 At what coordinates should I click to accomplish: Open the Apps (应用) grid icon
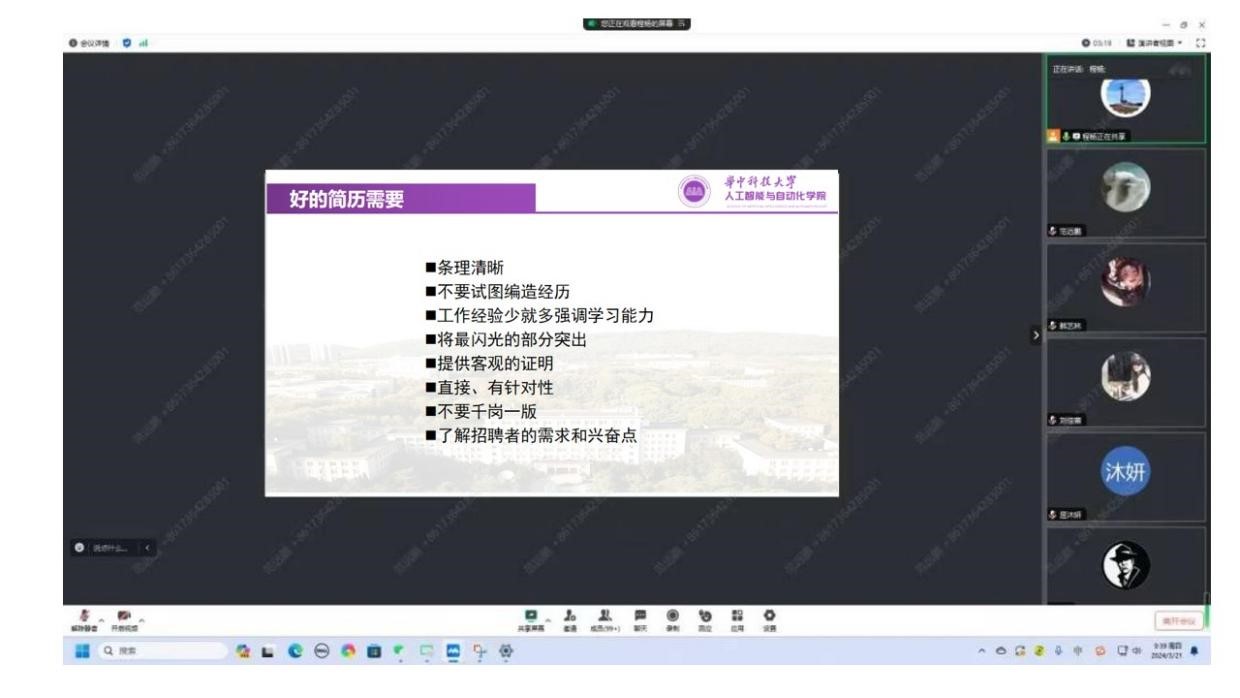pos(740,615)
